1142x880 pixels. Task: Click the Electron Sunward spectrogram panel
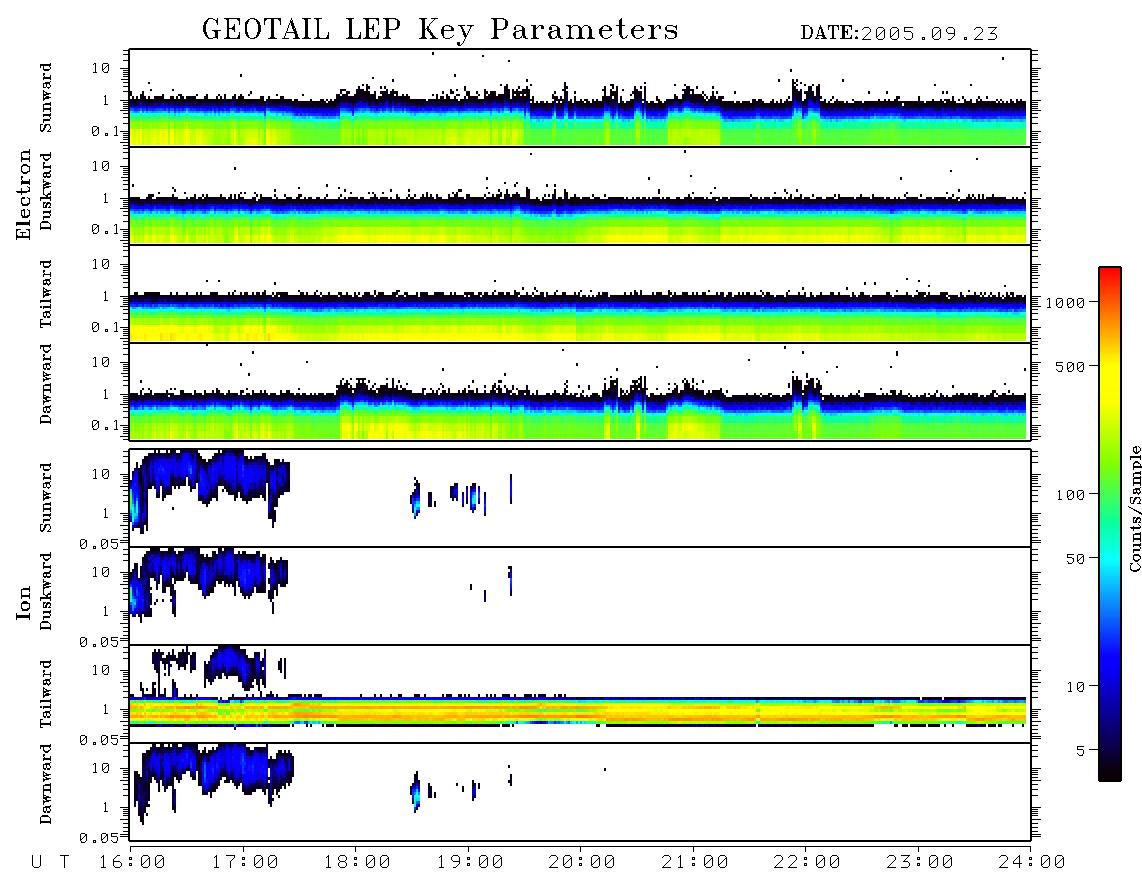click(x=580, y=98)
